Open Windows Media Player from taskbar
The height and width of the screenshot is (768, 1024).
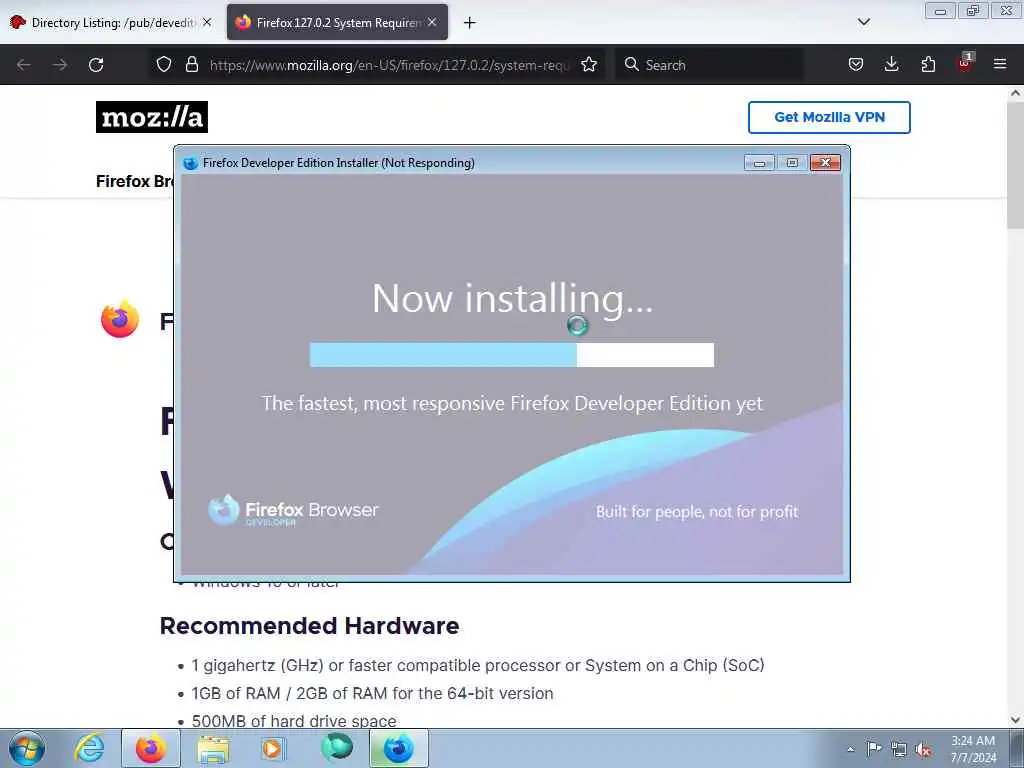(x=274, y=748)
